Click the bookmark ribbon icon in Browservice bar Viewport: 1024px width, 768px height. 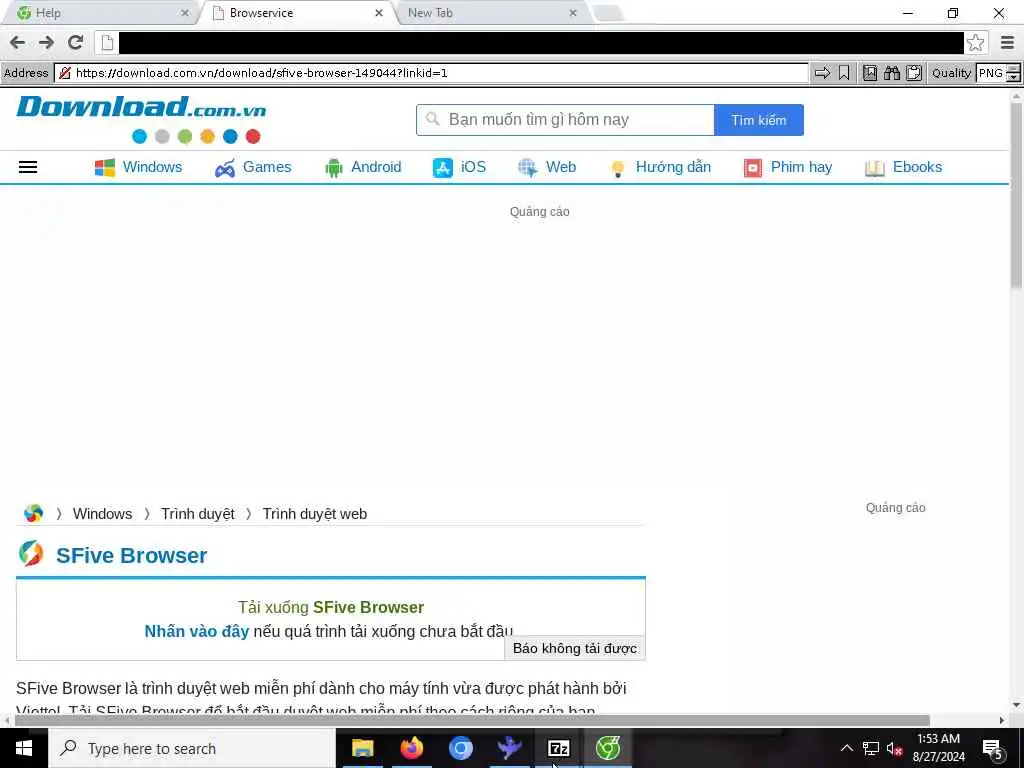click(x=844, y=73)
